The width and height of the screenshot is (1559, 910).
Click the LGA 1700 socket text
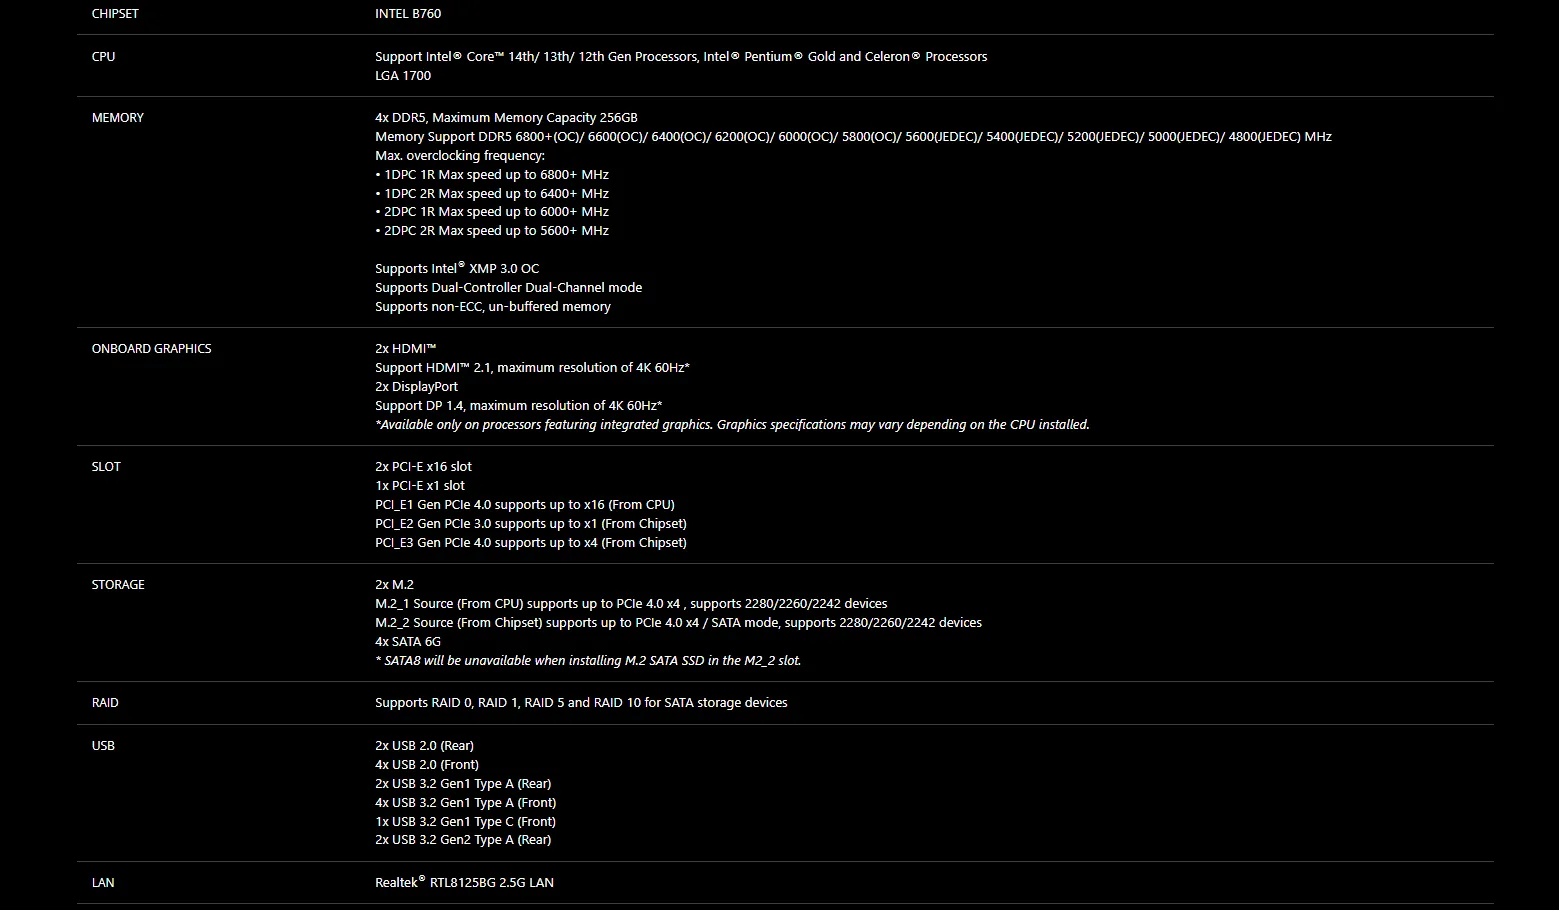click(403, 76)
